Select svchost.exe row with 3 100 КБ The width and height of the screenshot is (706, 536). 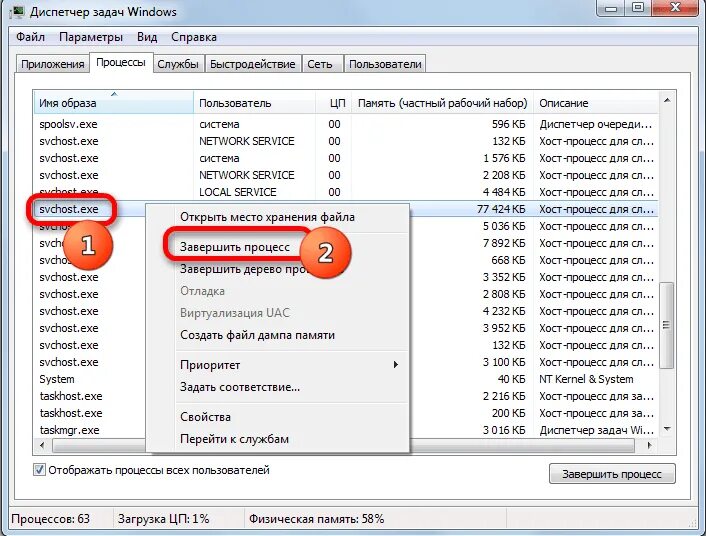(x=346, y=362)
